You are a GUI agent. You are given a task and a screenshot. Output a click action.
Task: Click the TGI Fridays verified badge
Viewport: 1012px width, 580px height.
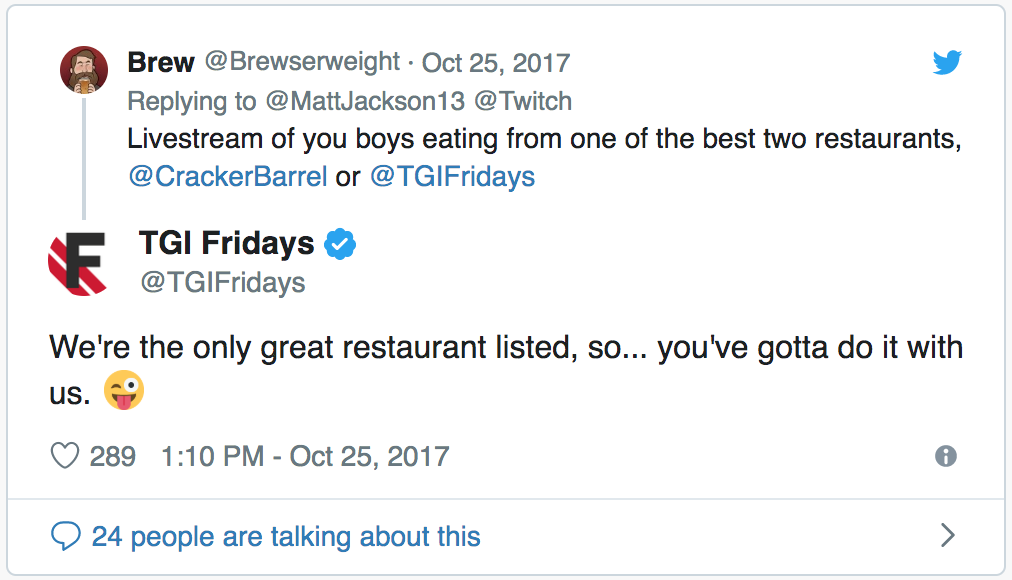(339, 244)
